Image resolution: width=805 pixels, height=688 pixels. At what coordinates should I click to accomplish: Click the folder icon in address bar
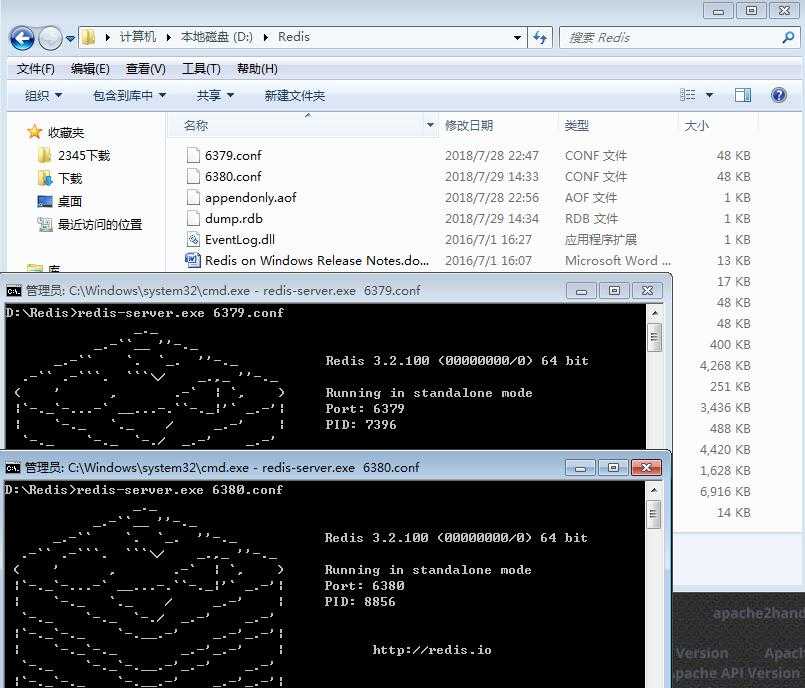coord(89,37)
